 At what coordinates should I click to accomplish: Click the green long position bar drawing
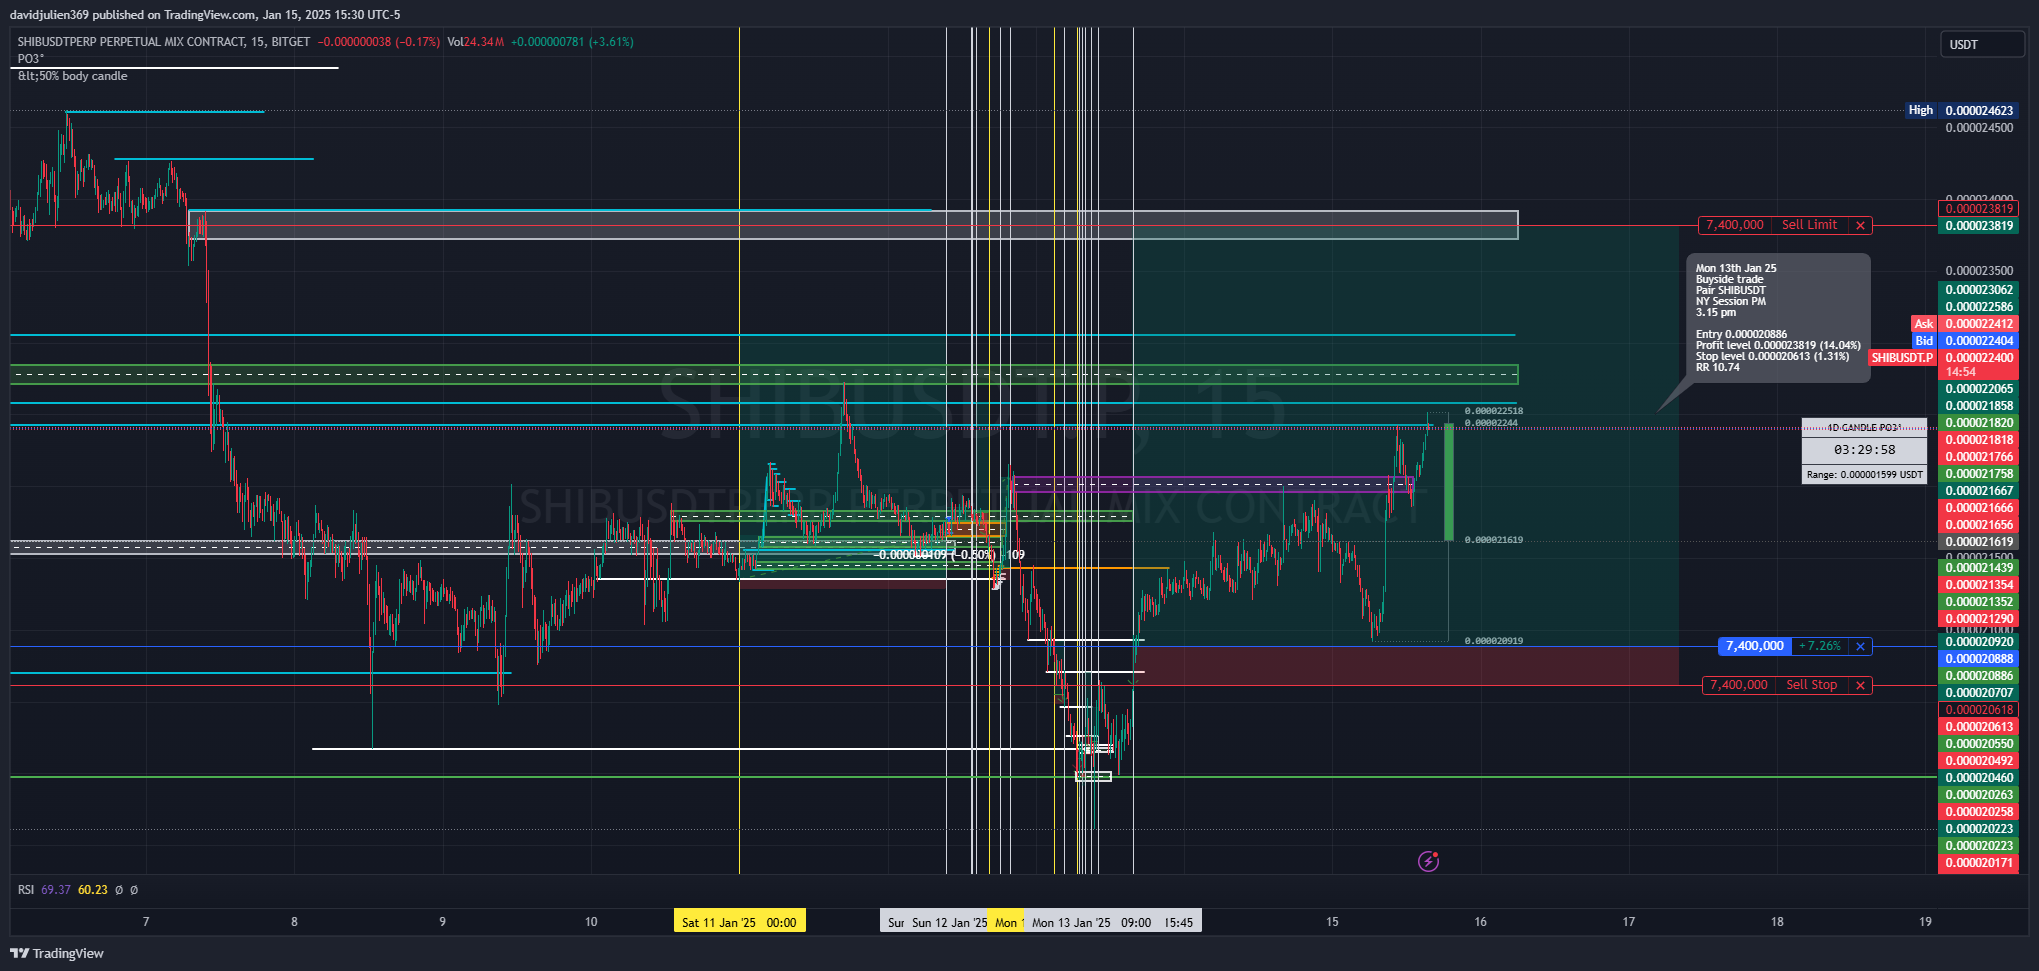1448,483
